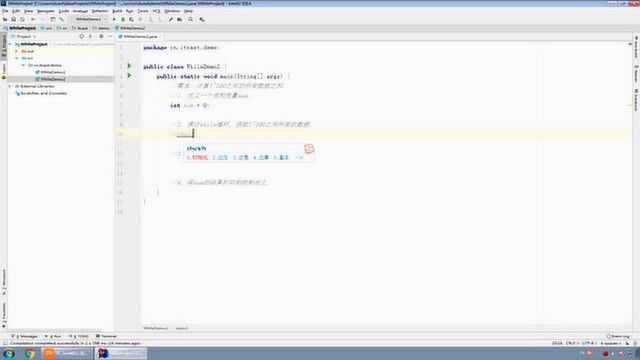Hide the Project panel with minimize icon
This screenshot has width=640, height=360.
[x=110, y=36]
